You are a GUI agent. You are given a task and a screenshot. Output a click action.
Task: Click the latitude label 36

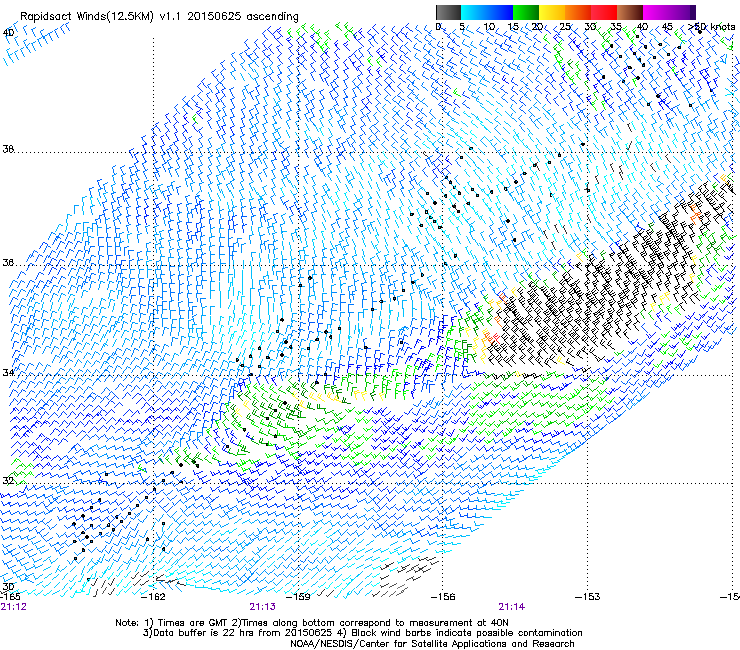[8, 262]
